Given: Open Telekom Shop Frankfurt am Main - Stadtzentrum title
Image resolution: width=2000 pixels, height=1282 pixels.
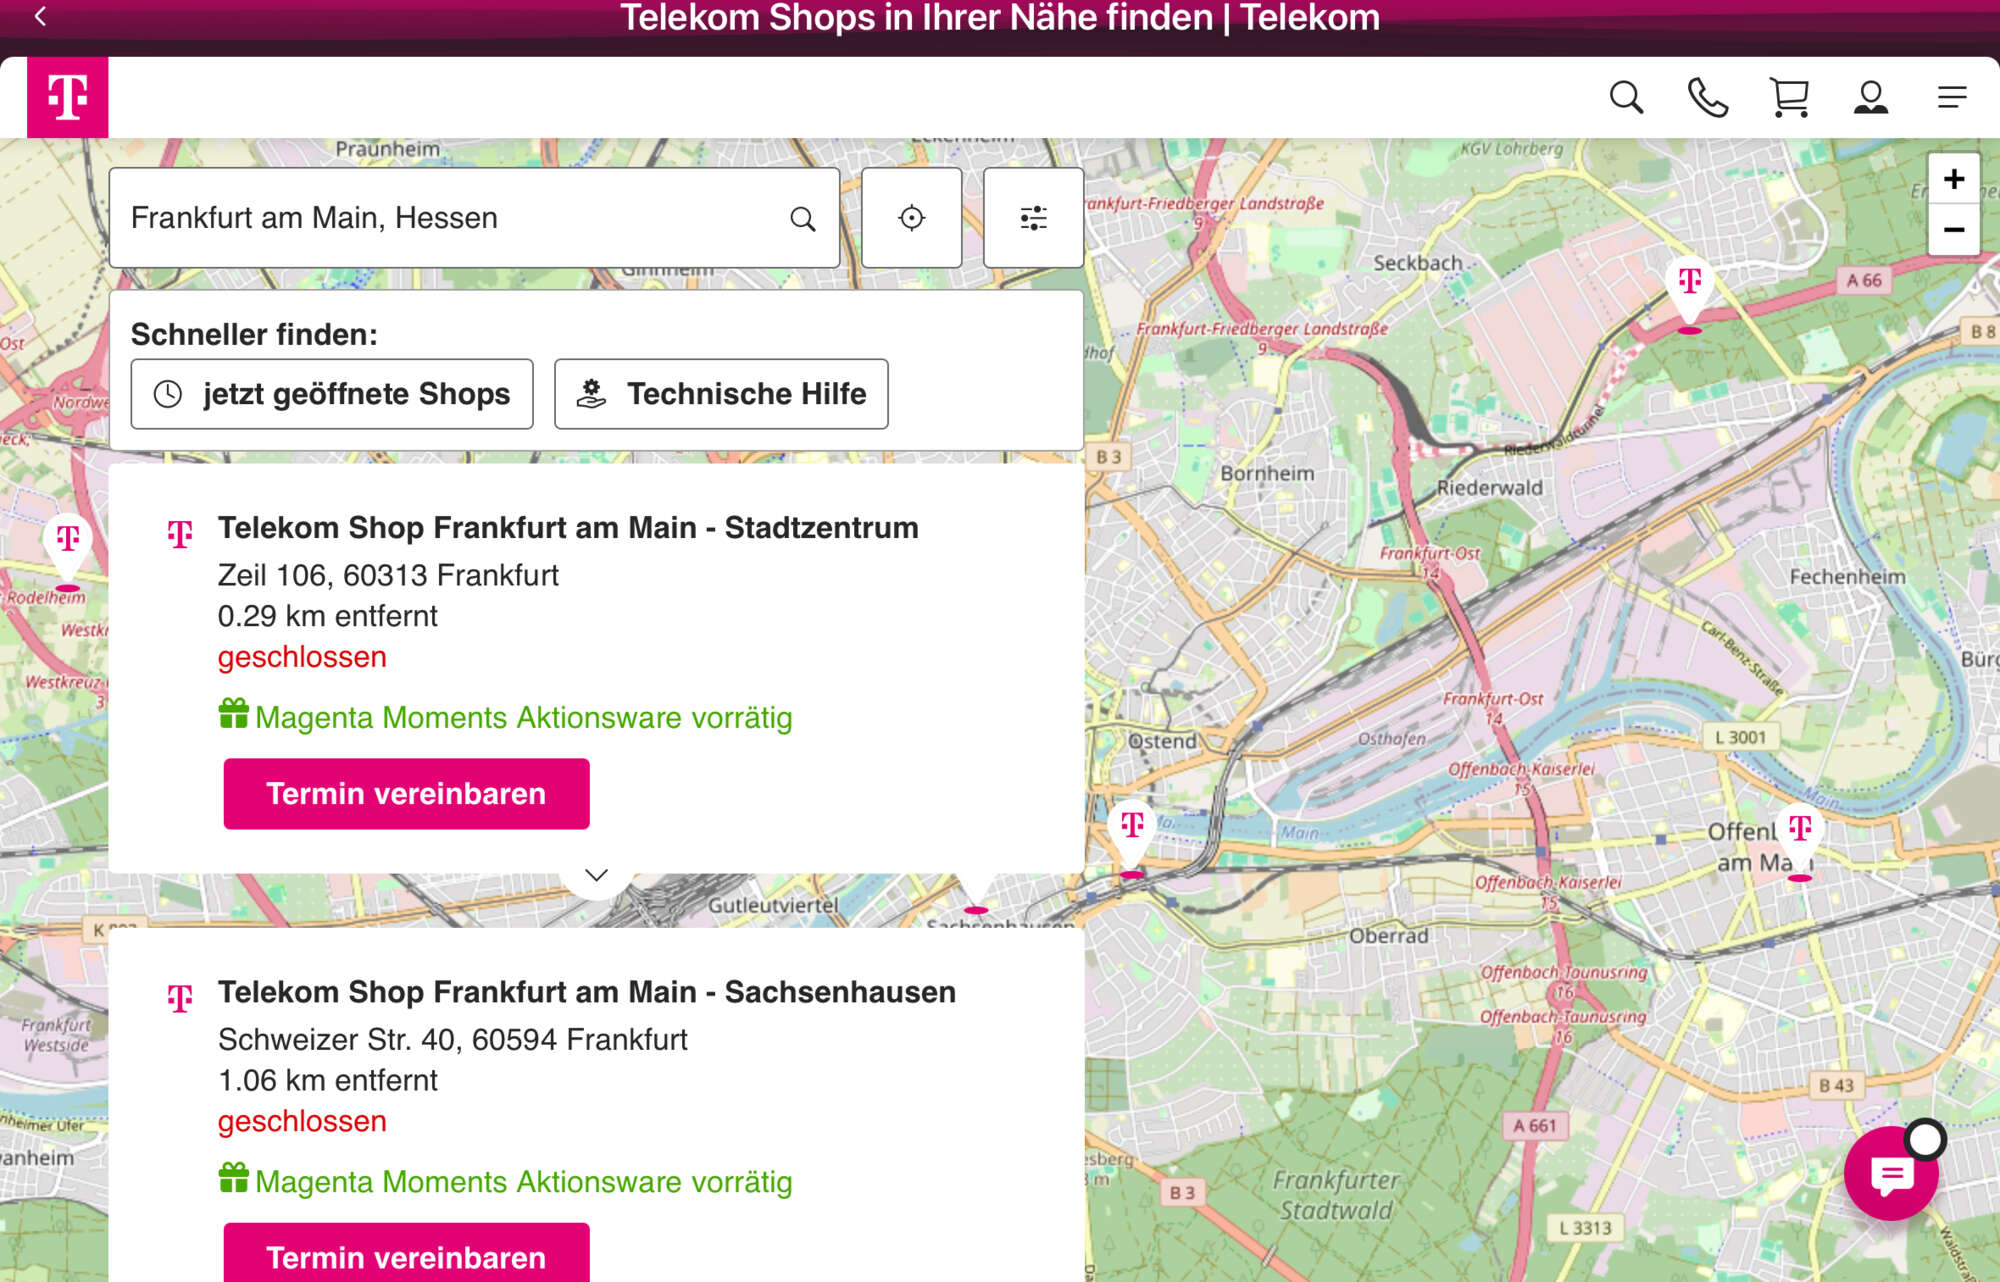Looking at the screenshot, I should [x=568, y=527].
